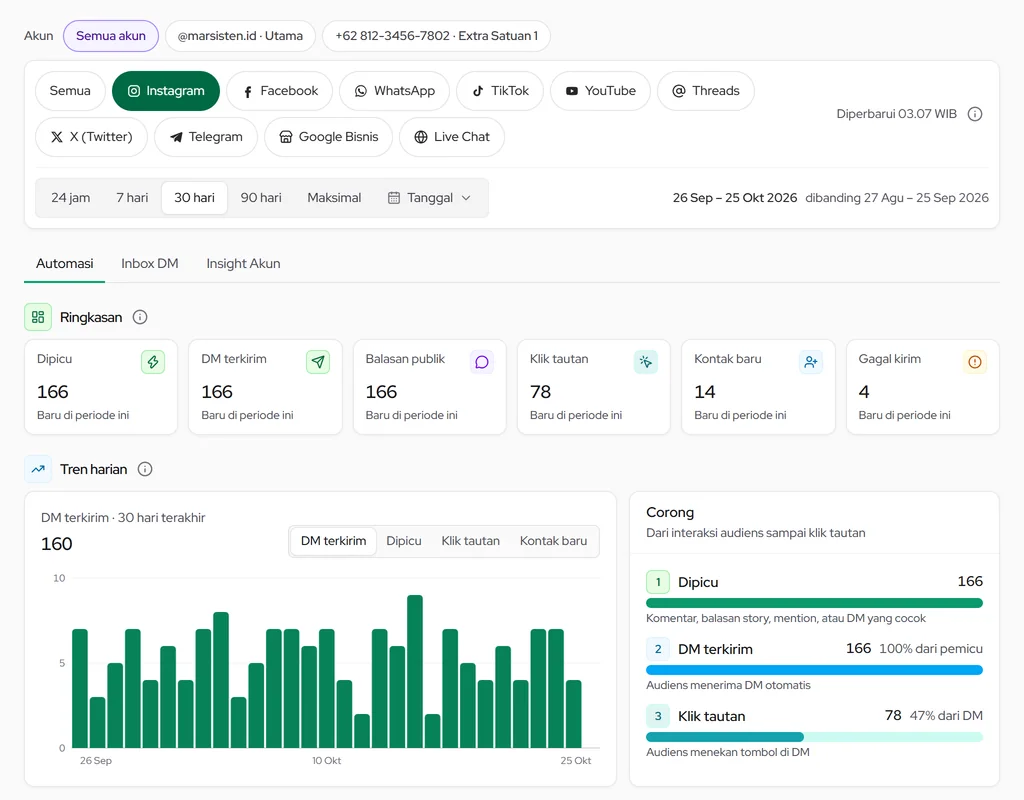Viewport: 1024px width, 800px height.
Task: Set the range to 24 jam
Action: [71, 198]
